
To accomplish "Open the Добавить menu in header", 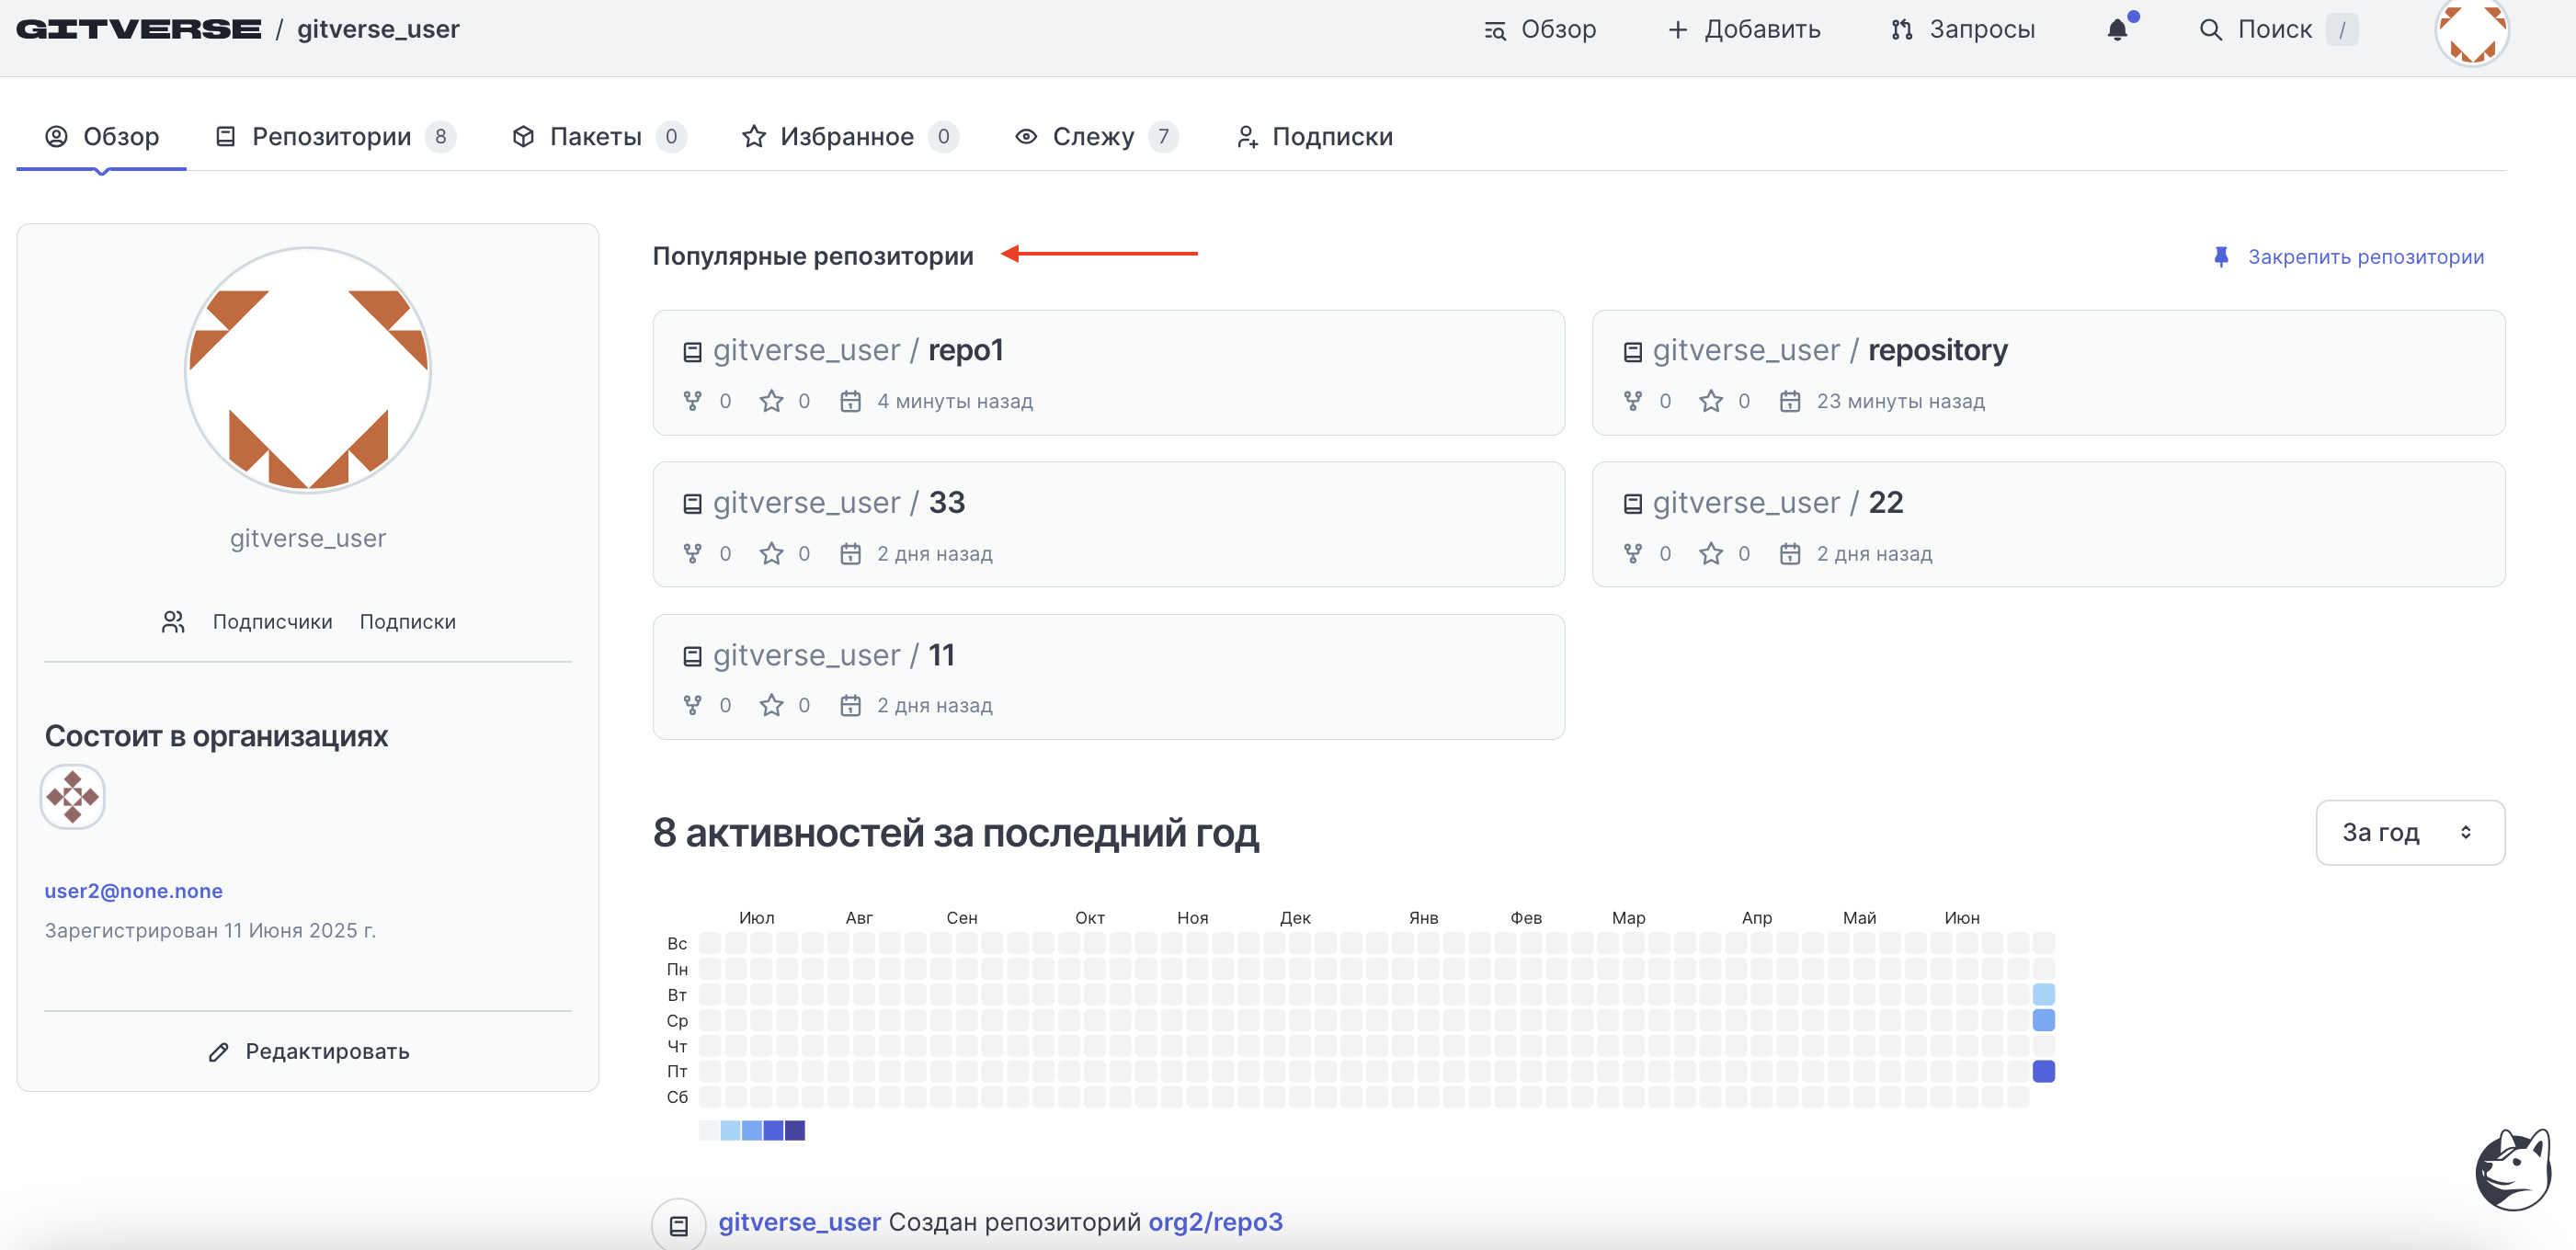I will 1744,30.
